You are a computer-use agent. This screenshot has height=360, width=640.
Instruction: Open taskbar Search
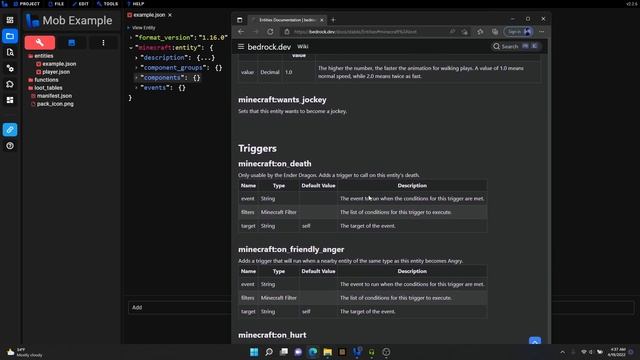point(269,352)
